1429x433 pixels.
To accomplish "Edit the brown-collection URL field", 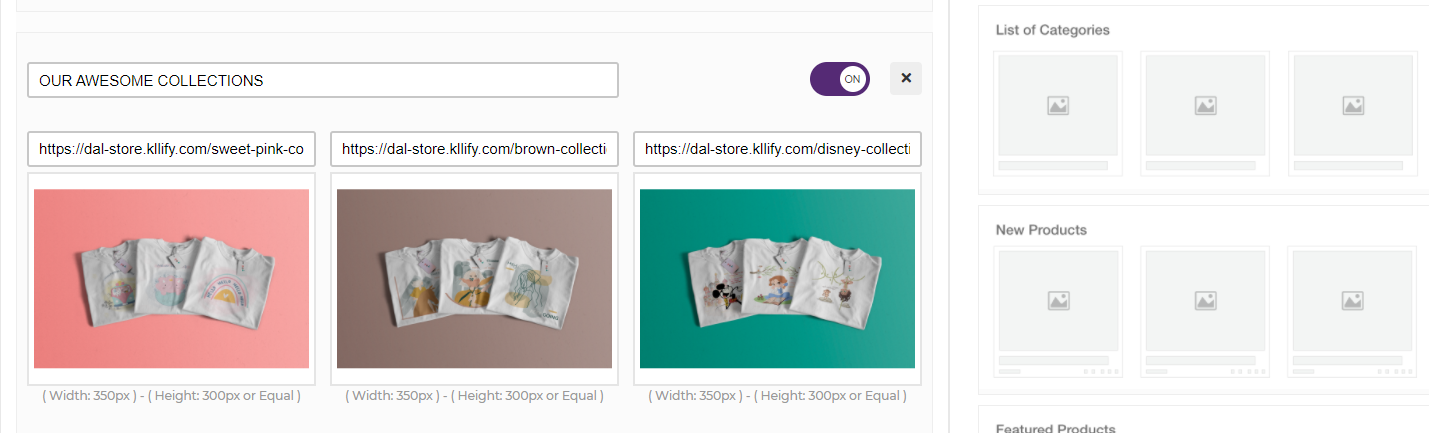I will (x=474, y=149).
